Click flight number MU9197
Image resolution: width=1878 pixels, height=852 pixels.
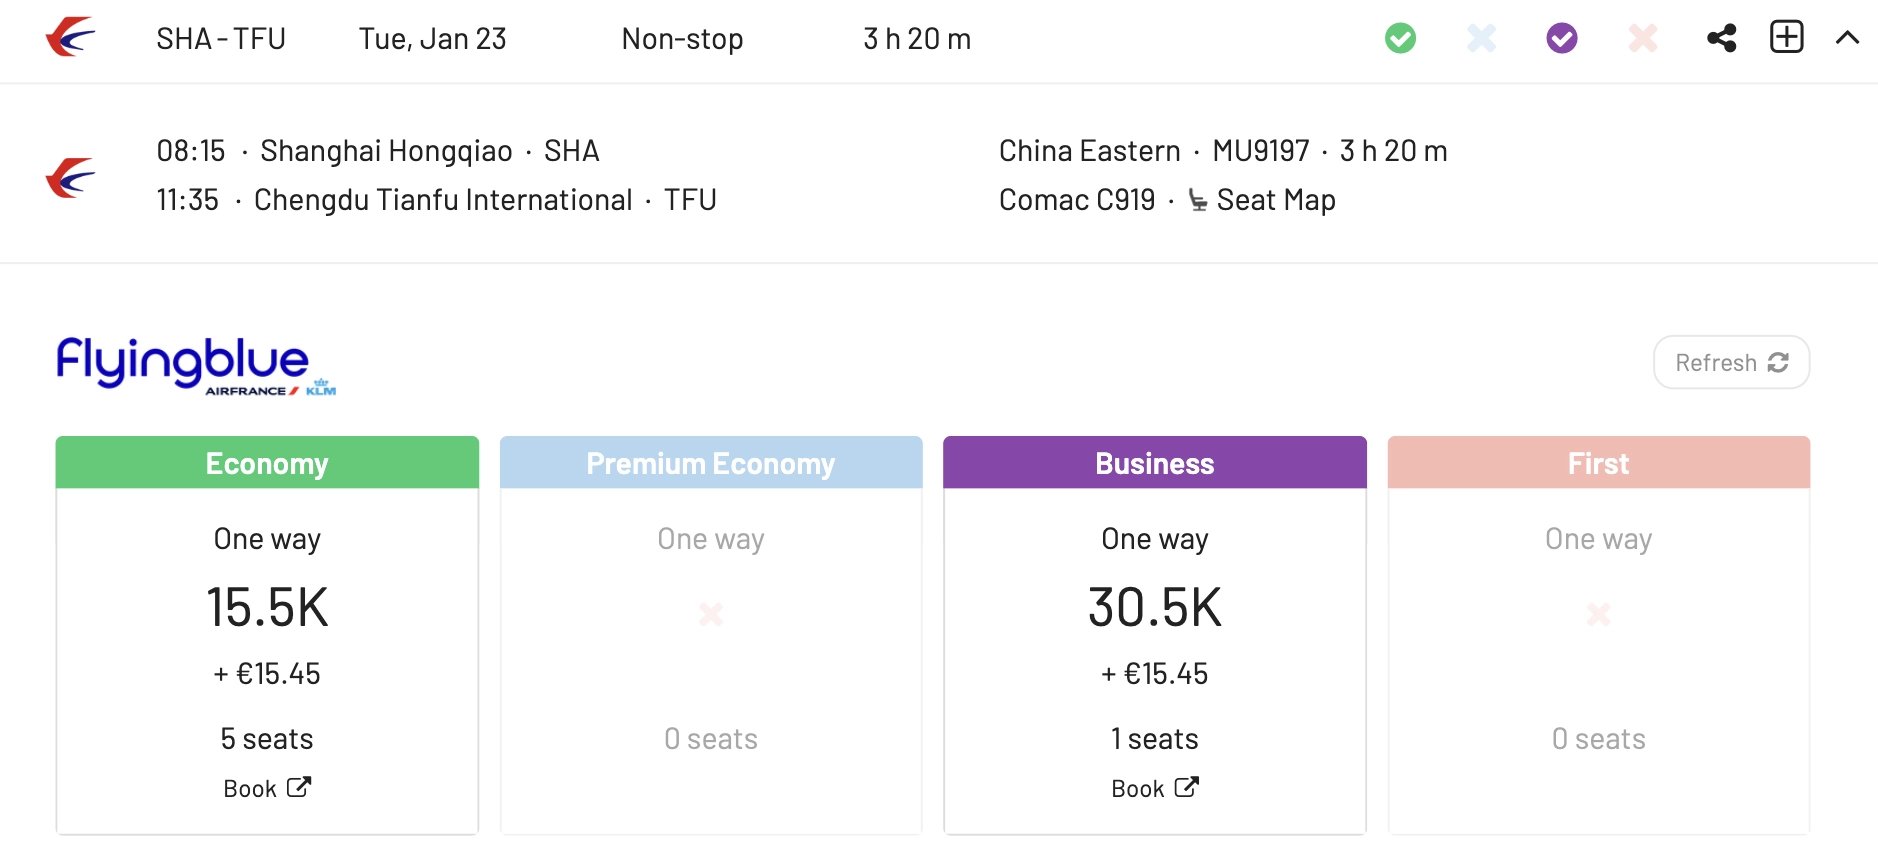click(1261, 151)
